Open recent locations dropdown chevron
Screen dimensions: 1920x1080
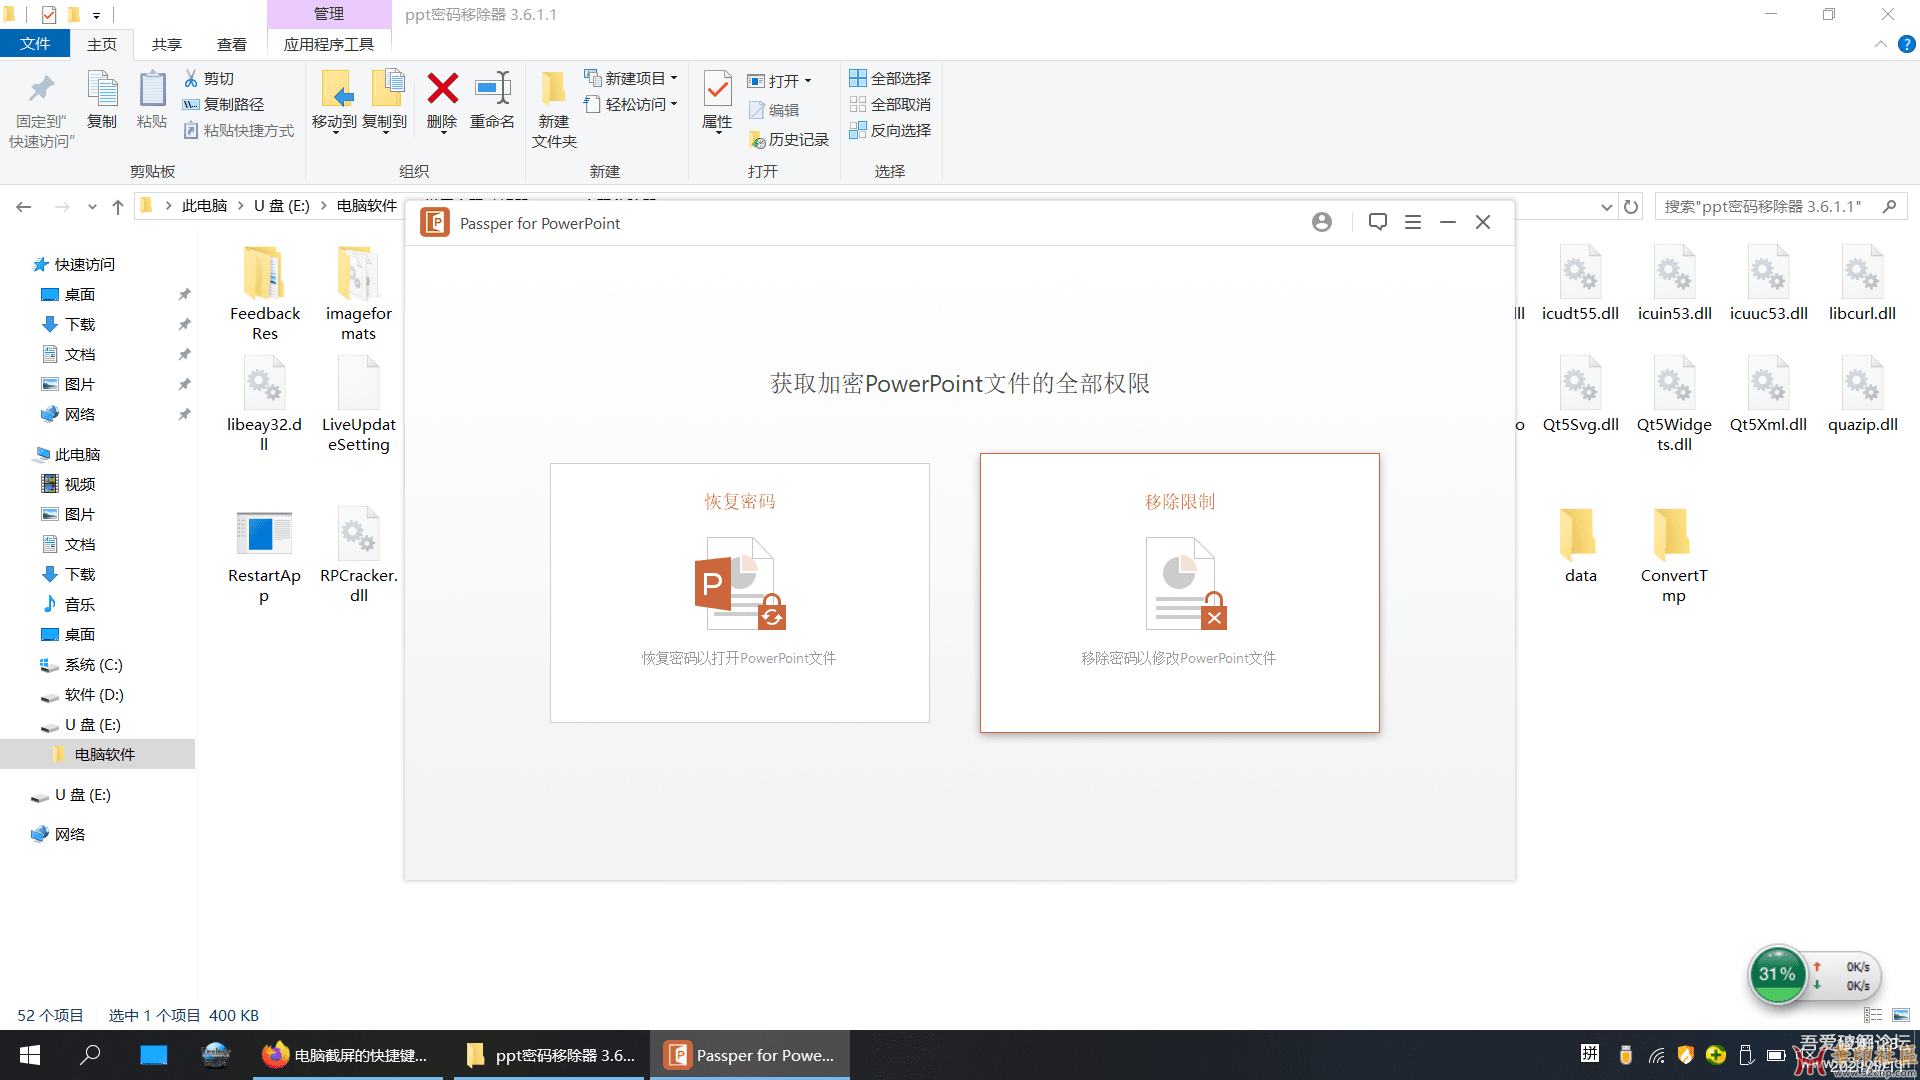(92, 206)
